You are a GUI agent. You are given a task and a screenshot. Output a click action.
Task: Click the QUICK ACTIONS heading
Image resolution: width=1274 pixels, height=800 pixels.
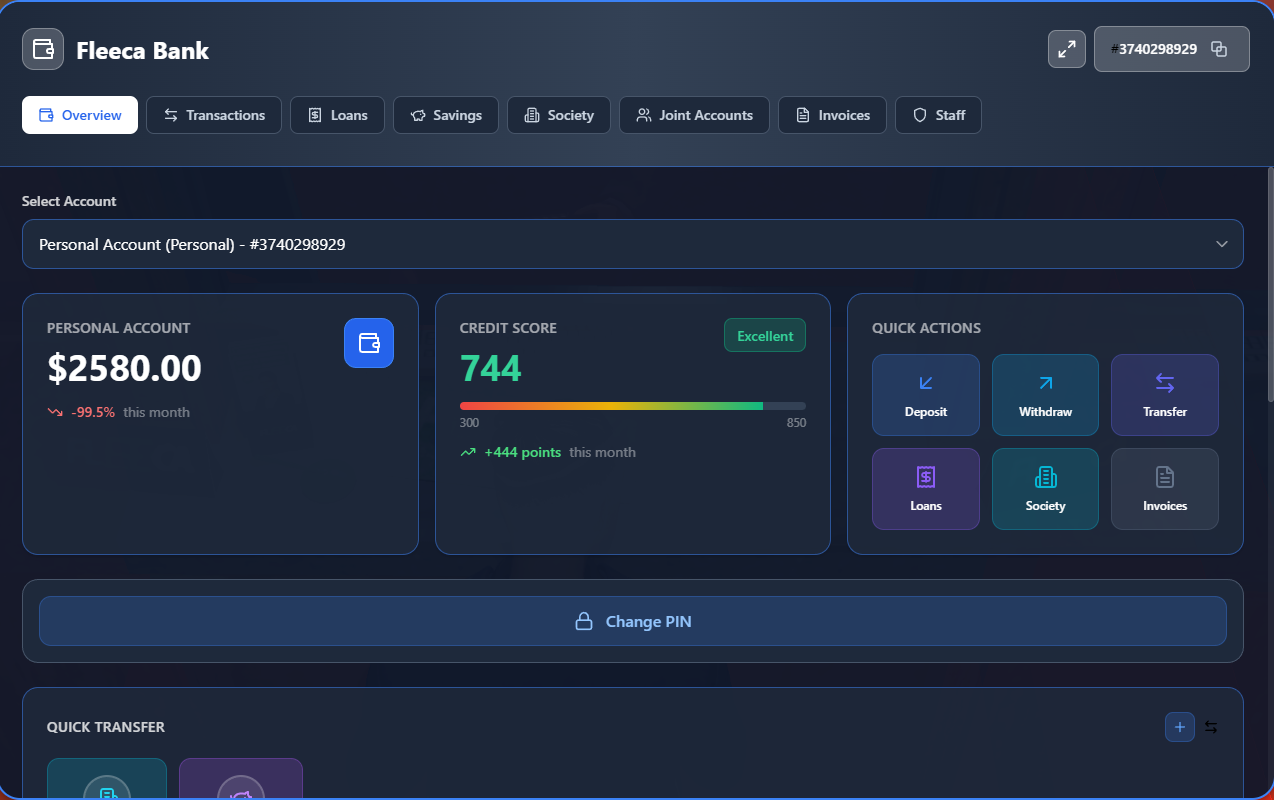point(926,328)
